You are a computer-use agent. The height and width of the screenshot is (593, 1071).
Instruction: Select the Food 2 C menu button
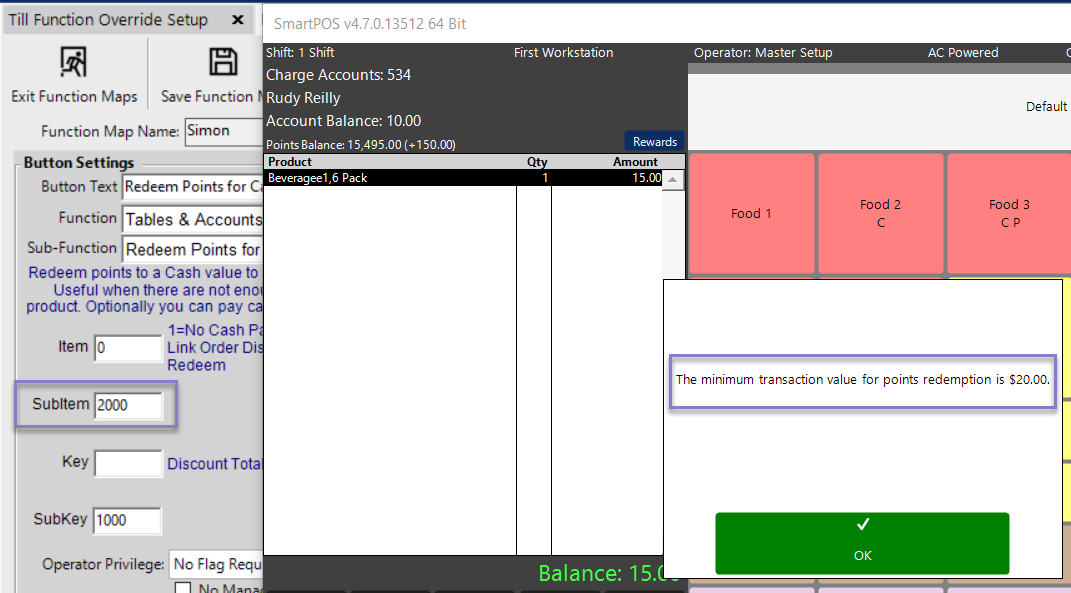[880, 213]
